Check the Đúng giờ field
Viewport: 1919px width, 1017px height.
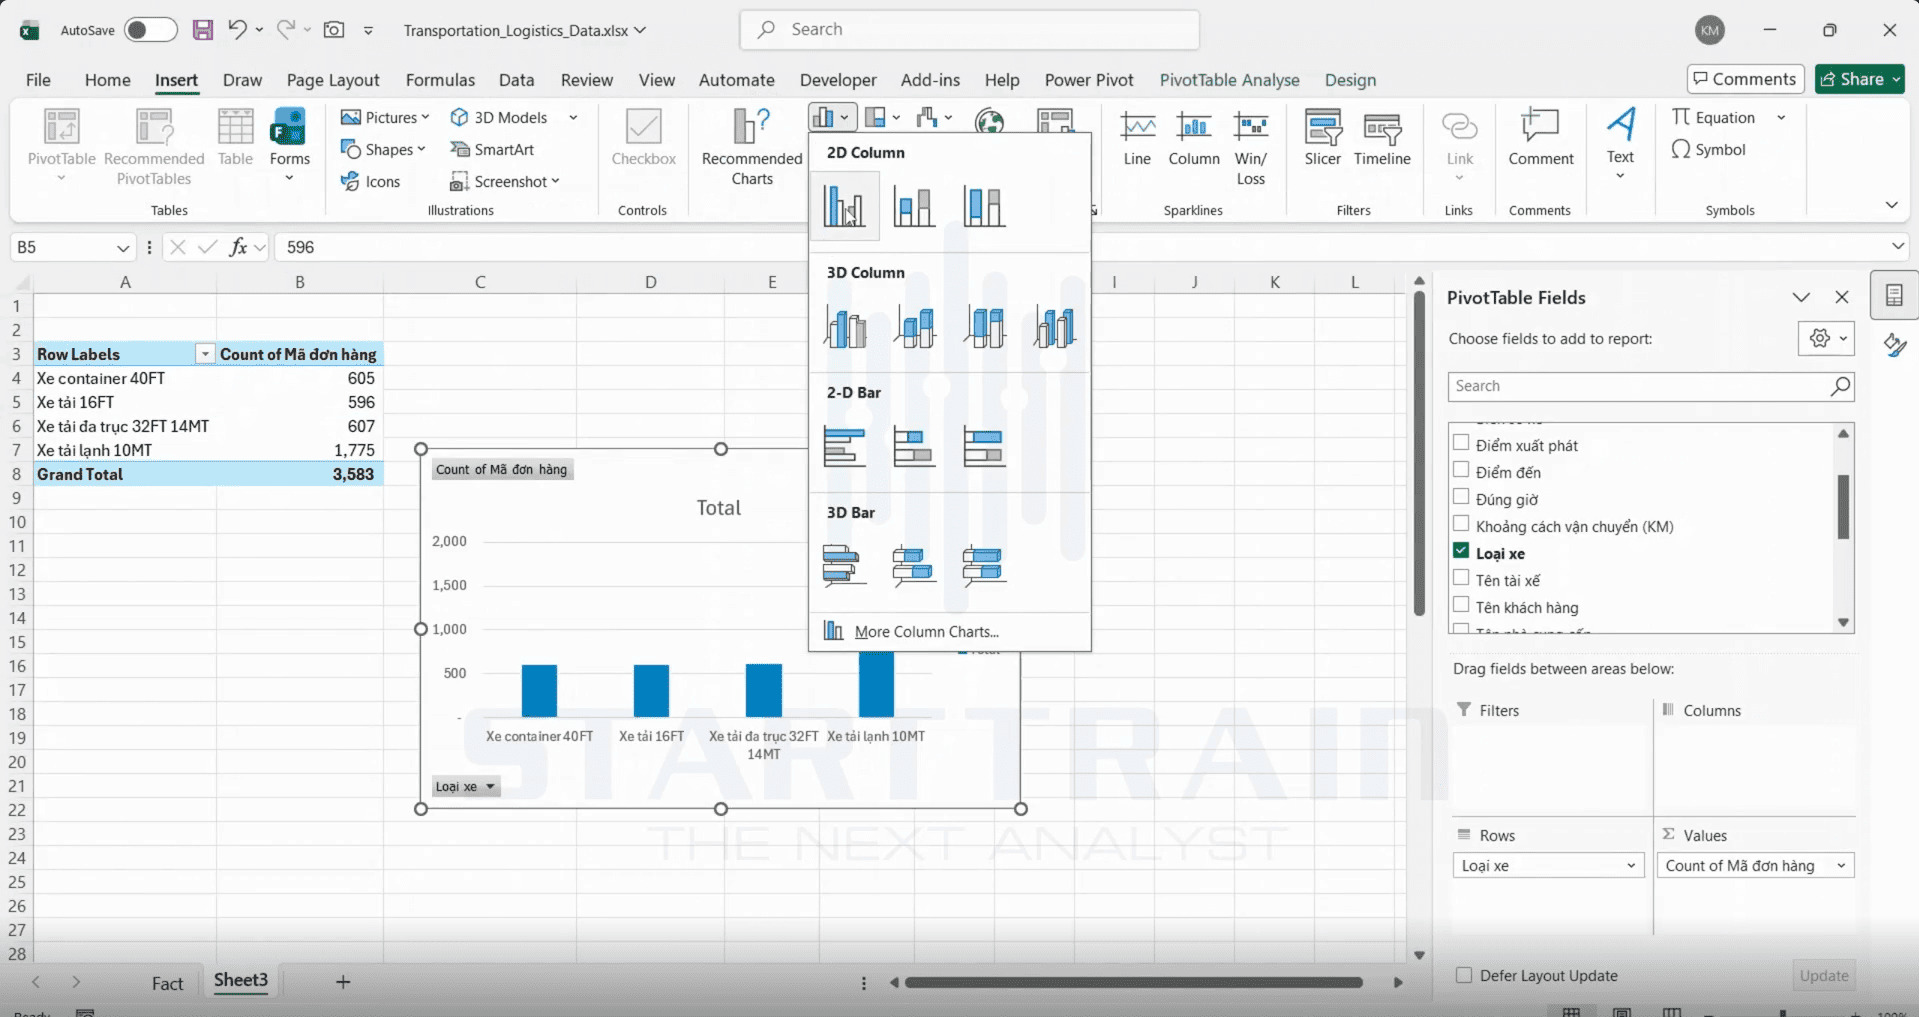[x=1462, y=497]
